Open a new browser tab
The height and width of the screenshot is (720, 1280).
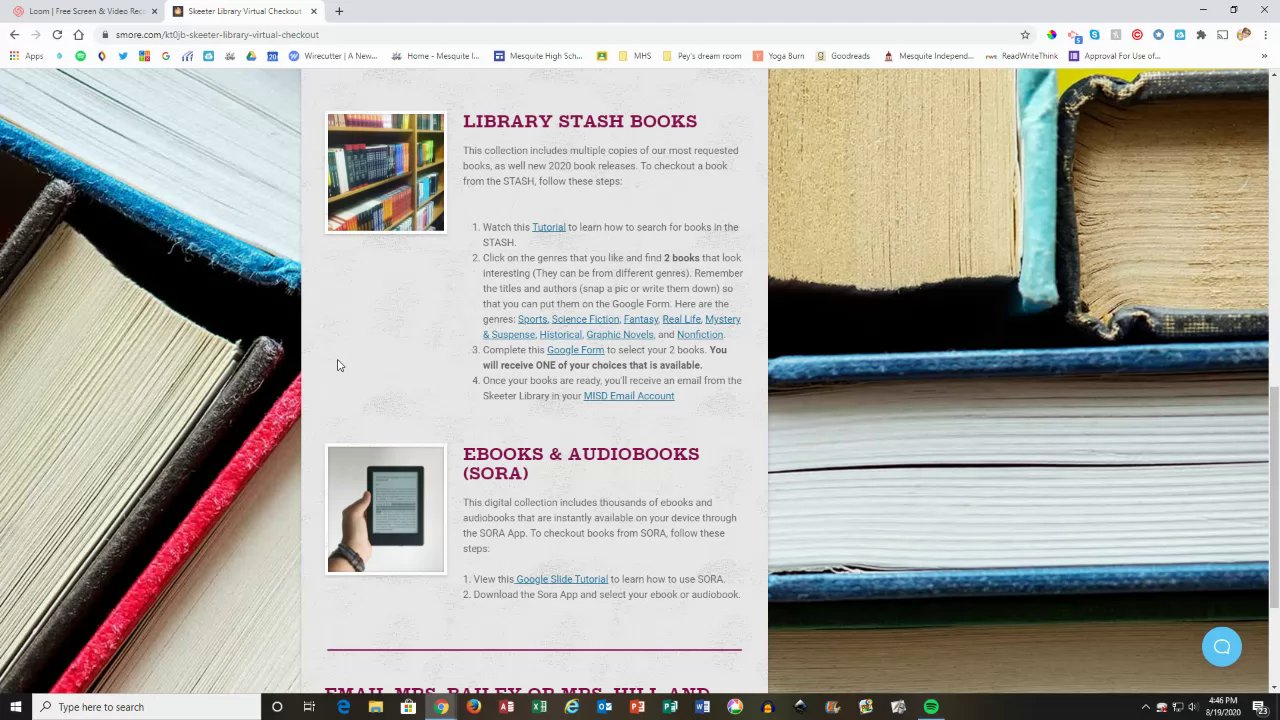(x=339, y=11)
